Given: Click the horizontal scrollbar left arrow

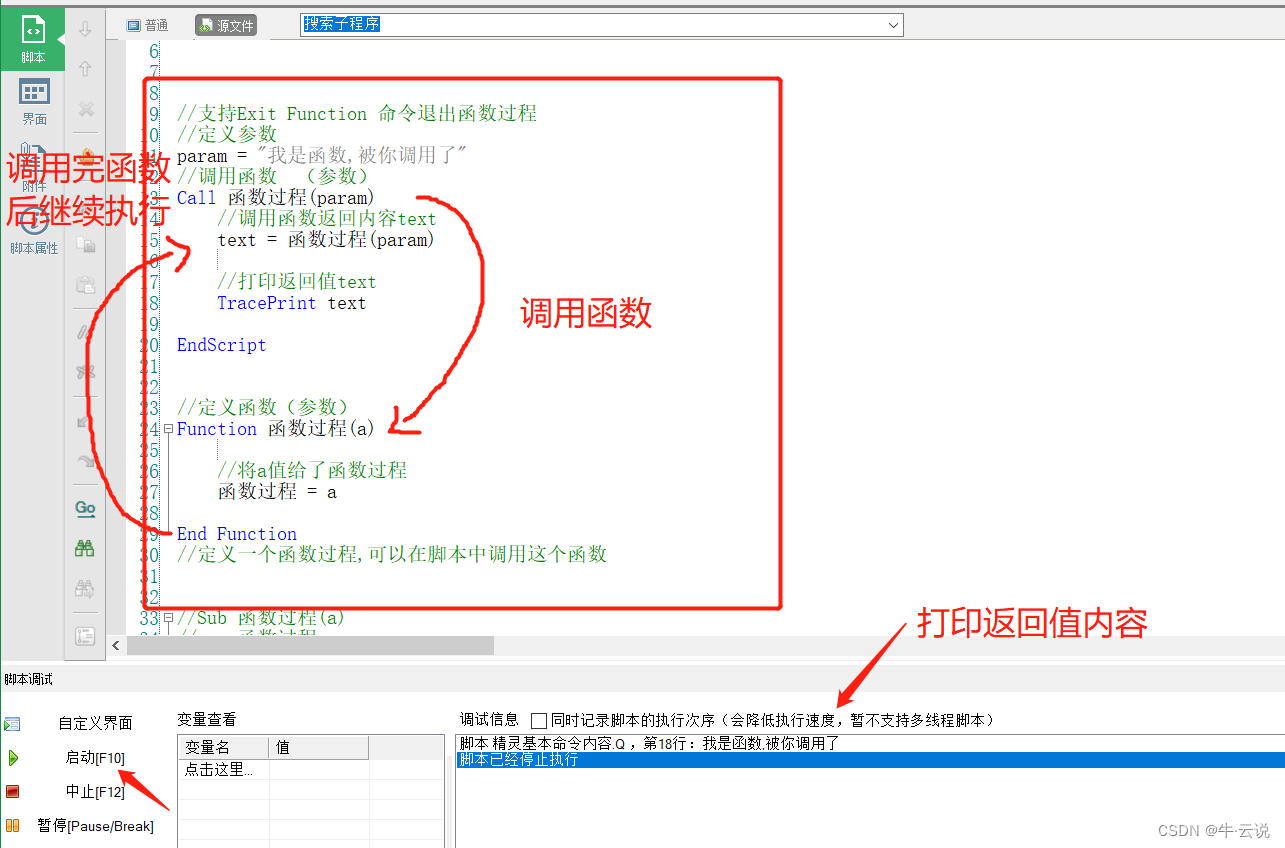Looking at the screenshot, I should tap(117, 646).
